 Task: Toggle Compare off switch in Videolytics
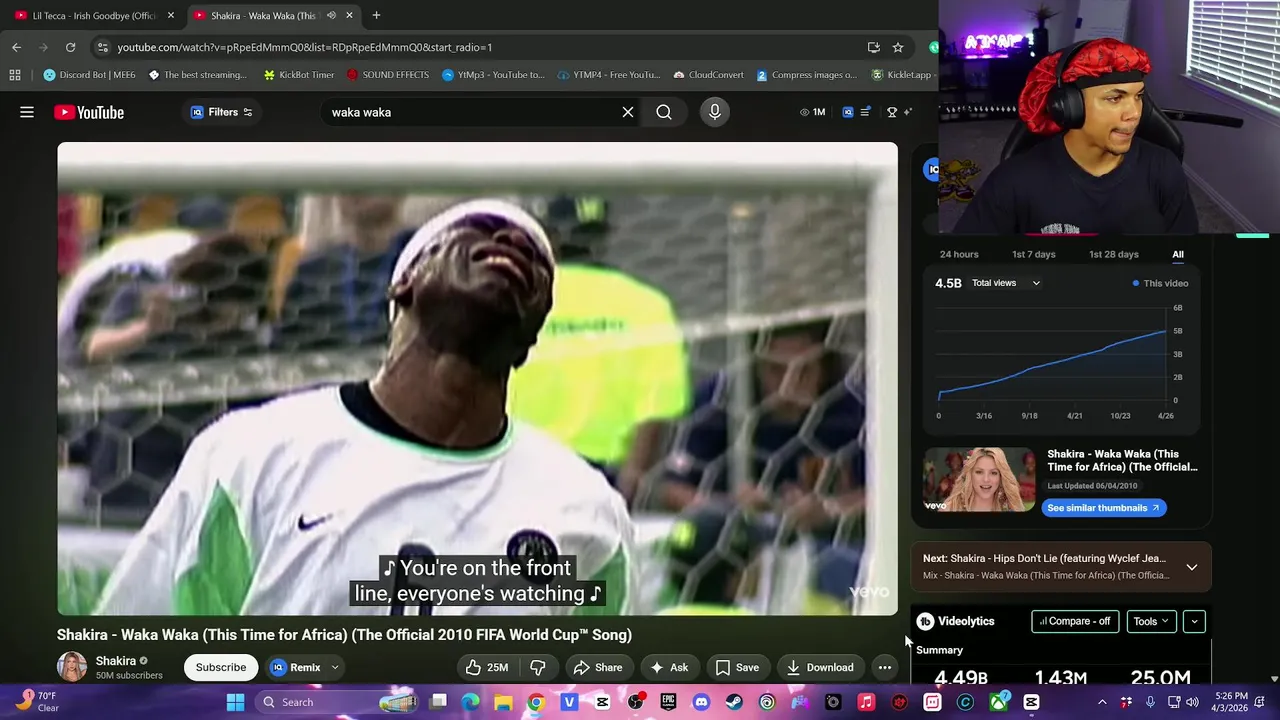(x=1074, y=621)
